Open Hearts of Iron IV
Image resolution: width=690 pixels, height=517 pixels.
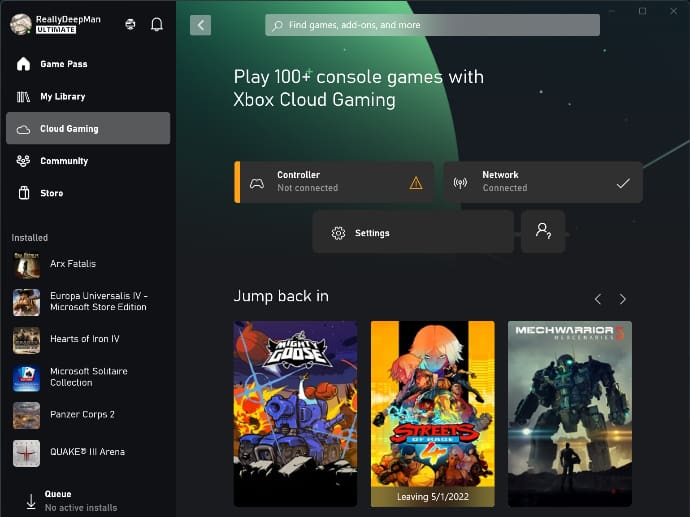[x=88, y=339]
